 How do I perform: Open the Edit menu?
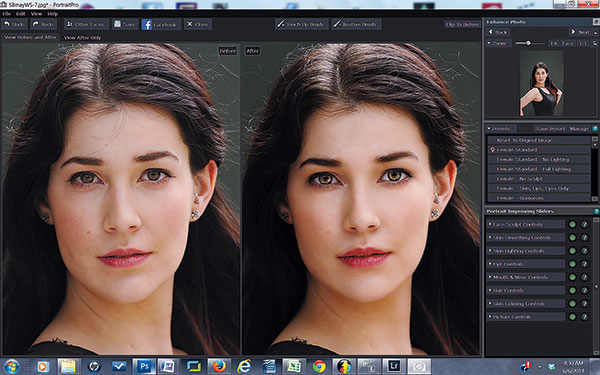pos(21,14)
